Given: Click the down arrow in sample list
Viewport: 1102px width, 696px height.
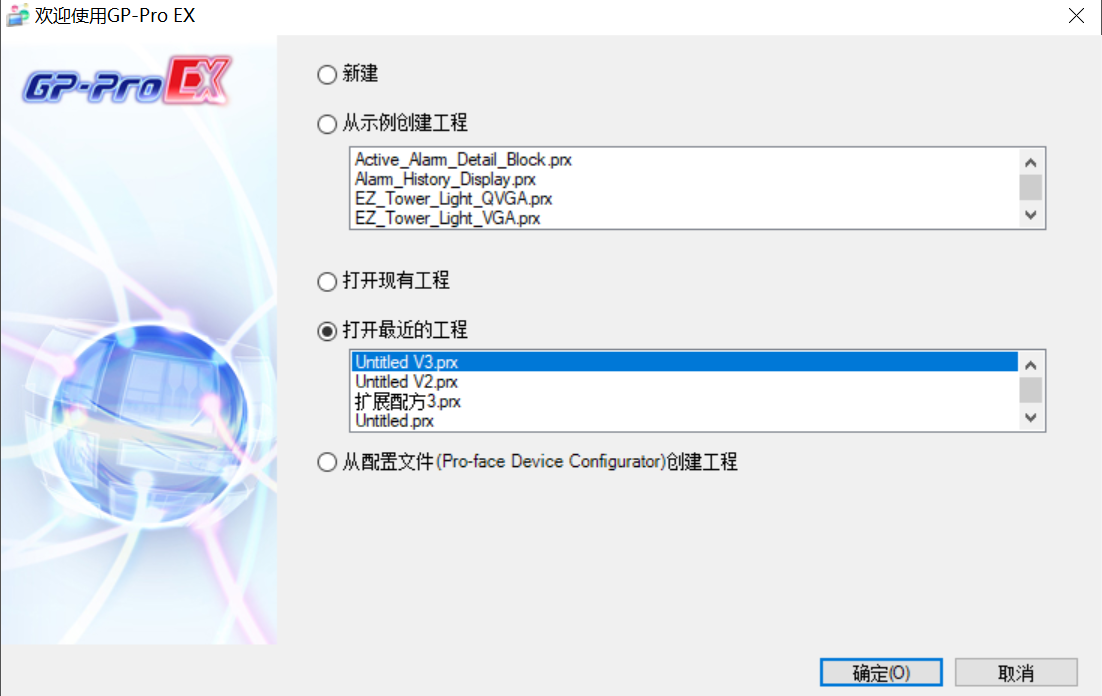Looking at the screenshot, I should (x=1030, y=215).
